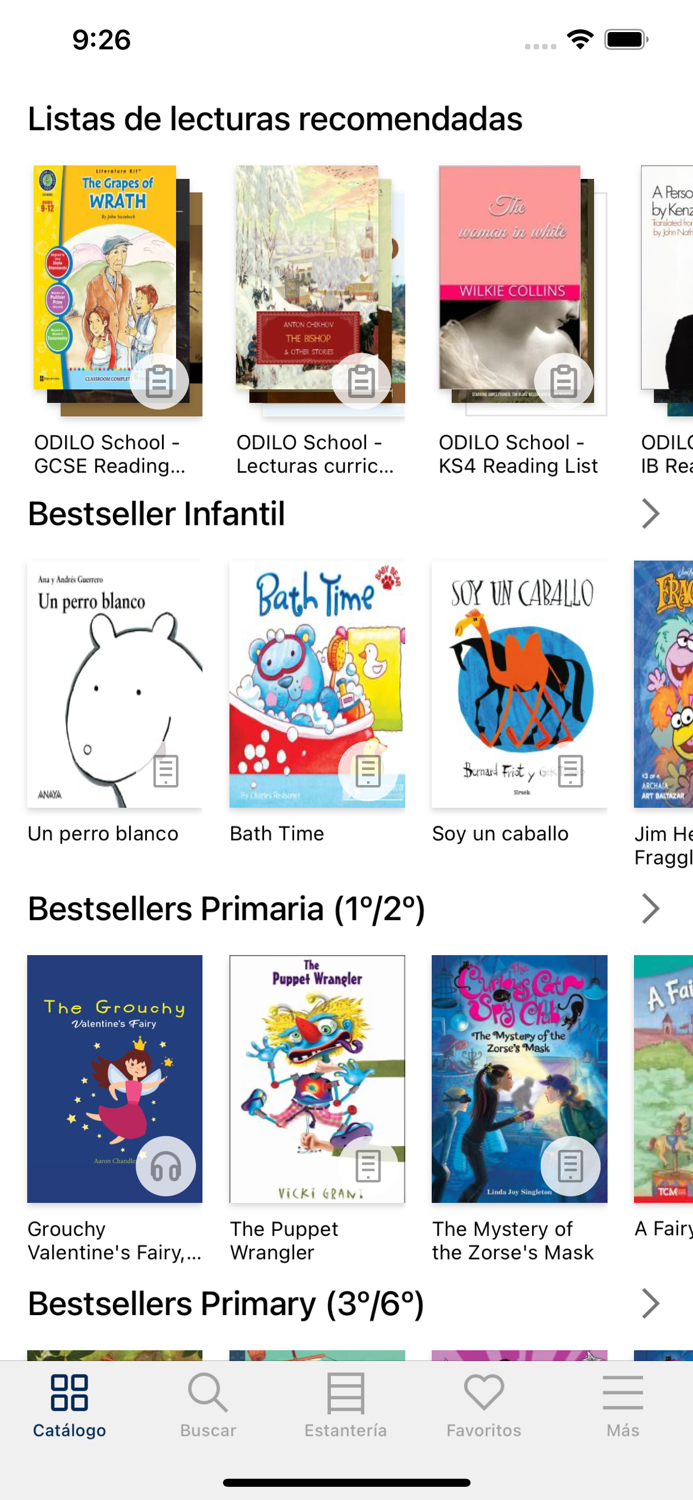
Task: Tap the Bath Time title text
Action: 277,834
